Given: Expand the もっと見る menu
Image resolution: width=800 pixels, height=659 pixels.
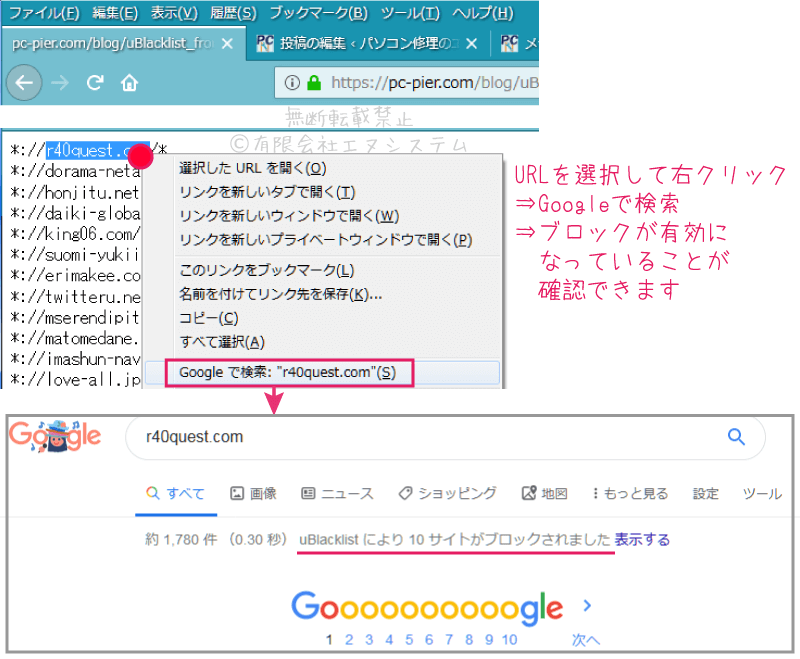Looking at the screenshot, I should point(630,494).
